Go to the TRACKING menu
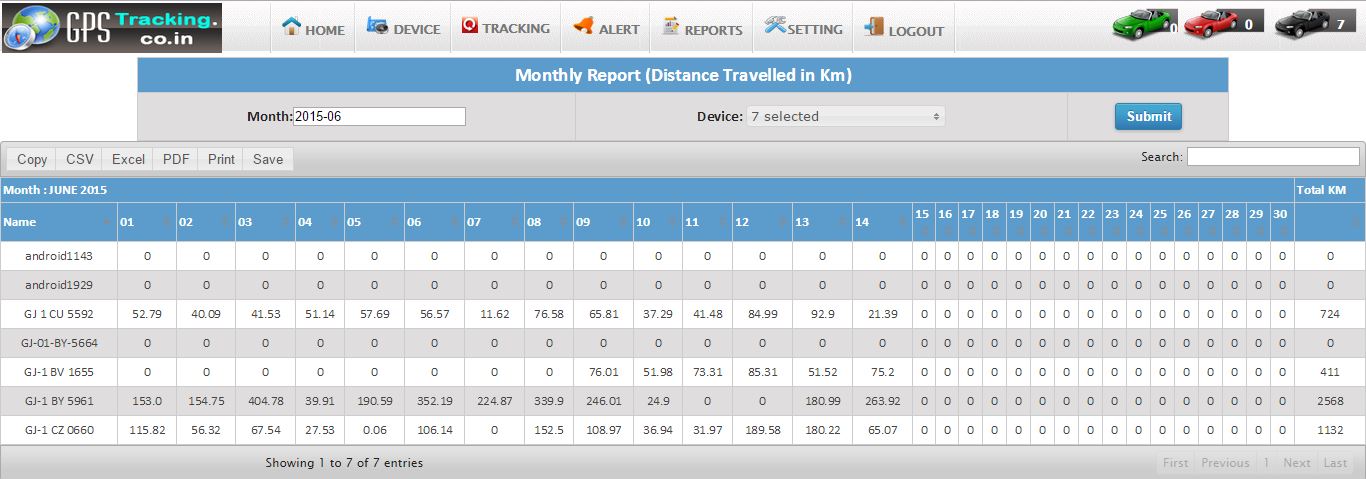Viewport: 1366px width, 479px height. click(516, 28)
